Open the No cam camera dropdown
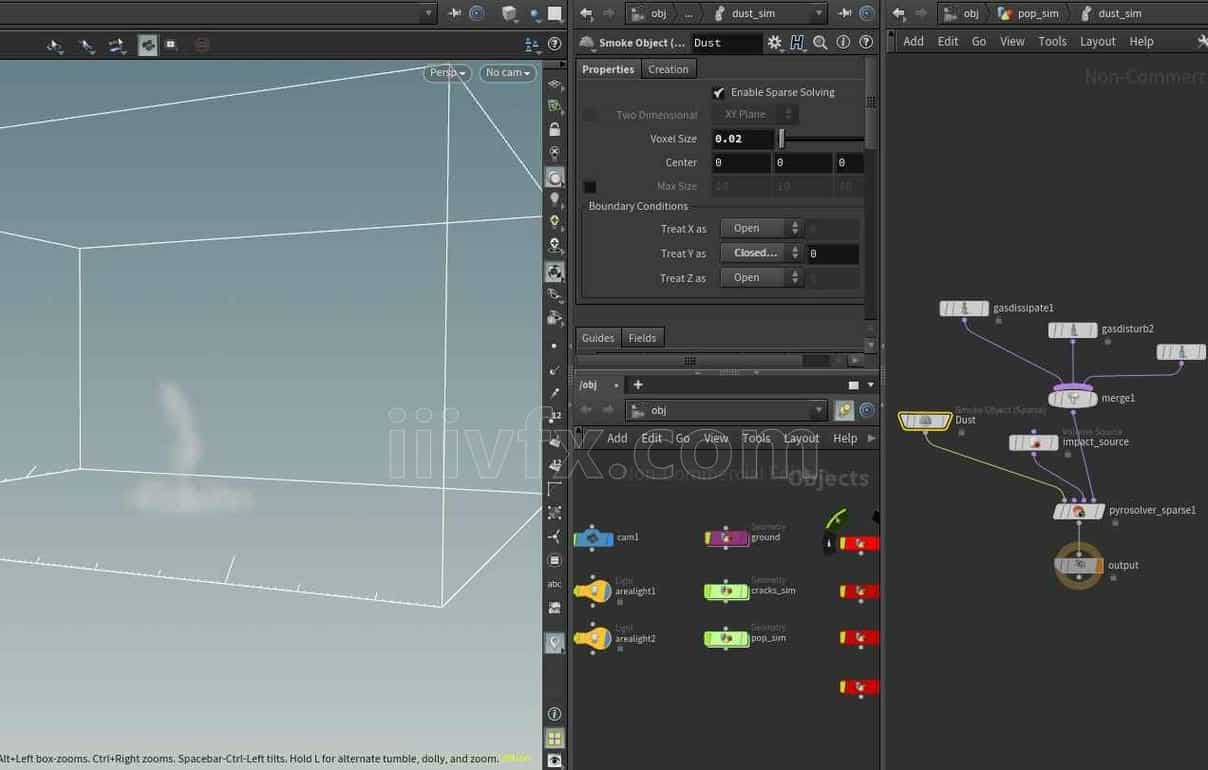The width and height of the screenshot is (1208, 770). point(508,73)
